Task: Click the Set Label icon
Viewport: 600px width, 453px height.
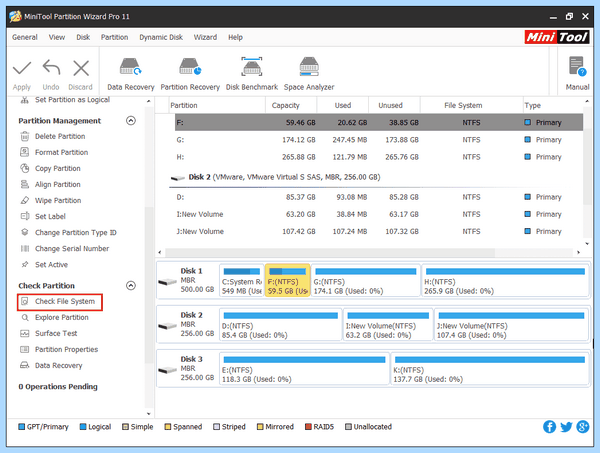Action: coord(24,217)
